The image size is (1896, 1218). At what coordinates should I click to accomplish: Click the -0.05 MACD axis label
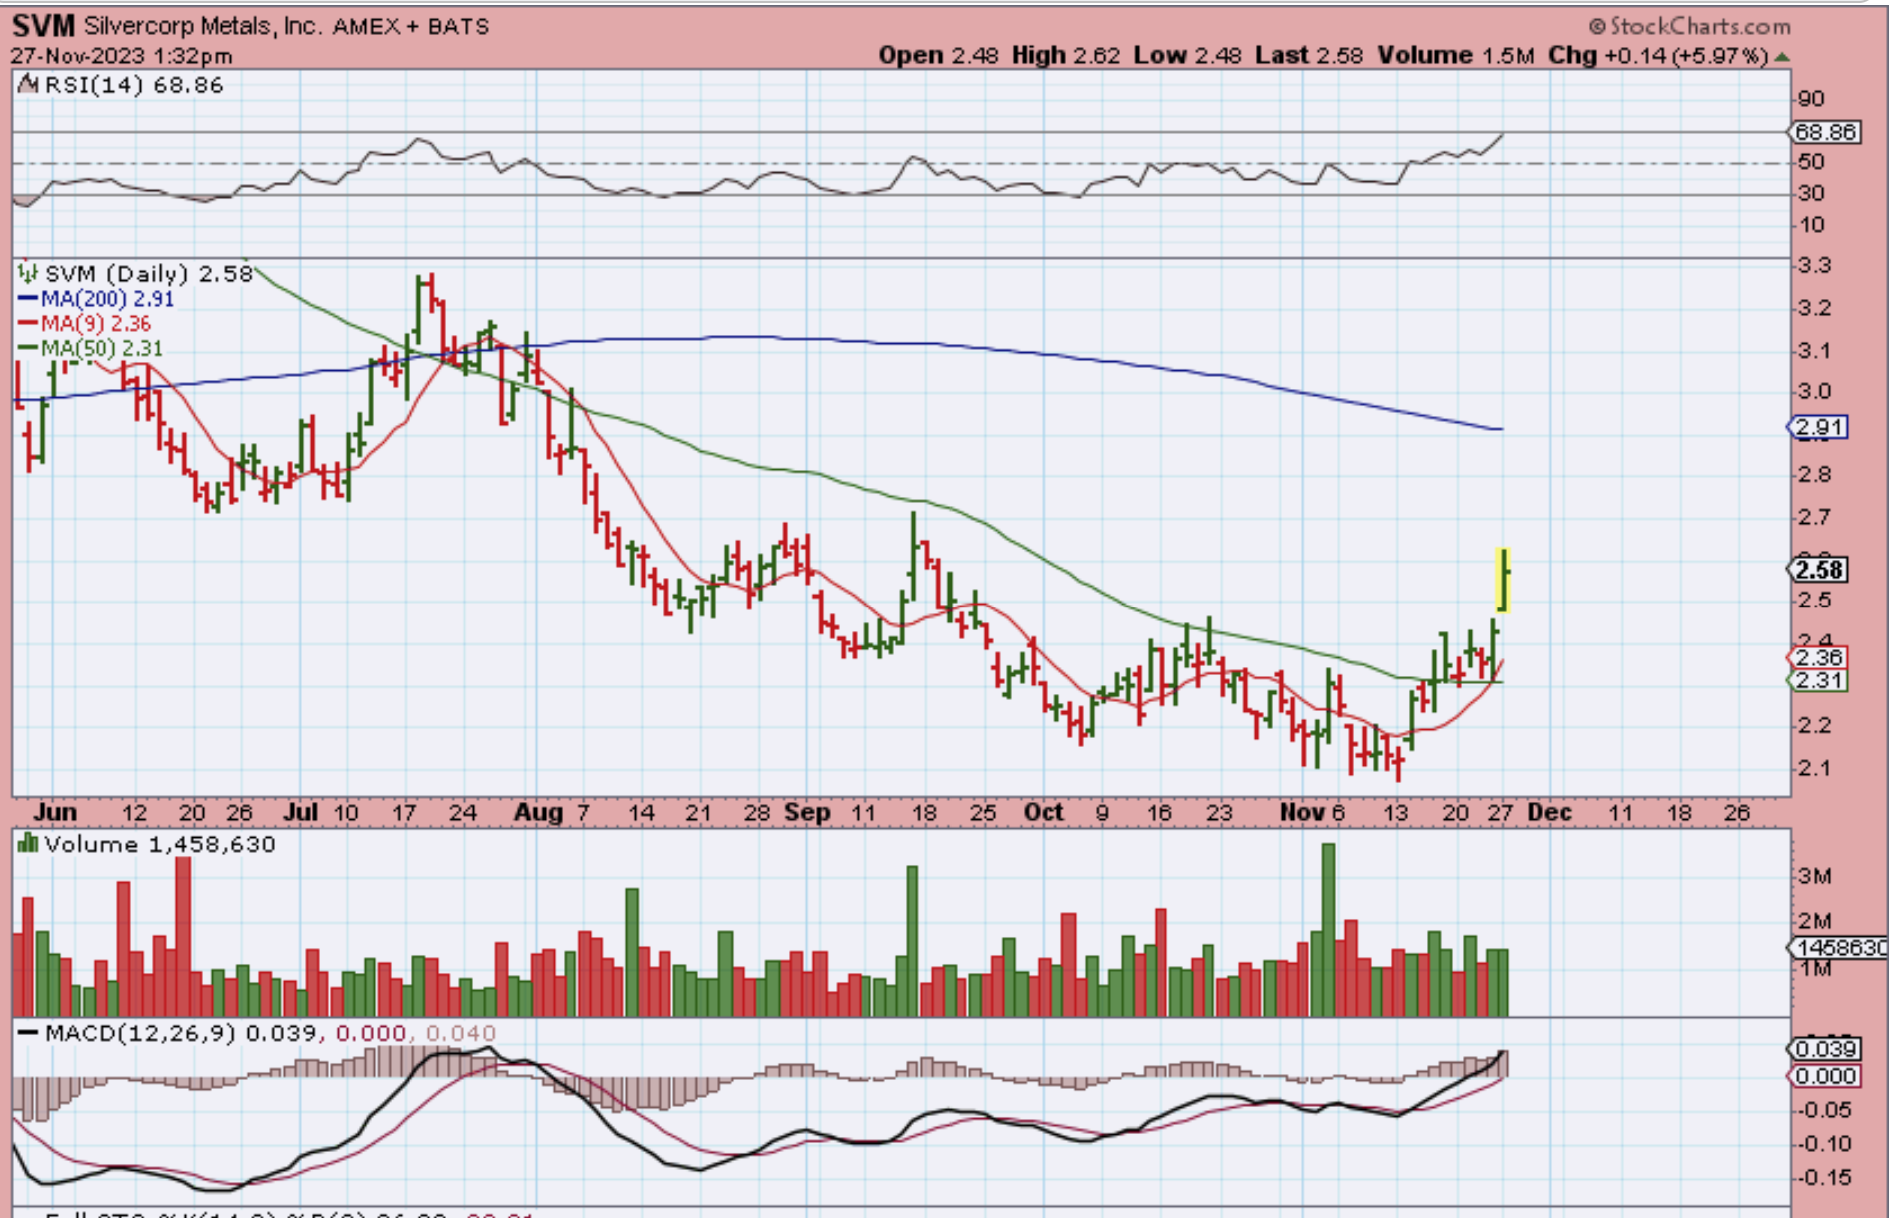point(1825,1110)
